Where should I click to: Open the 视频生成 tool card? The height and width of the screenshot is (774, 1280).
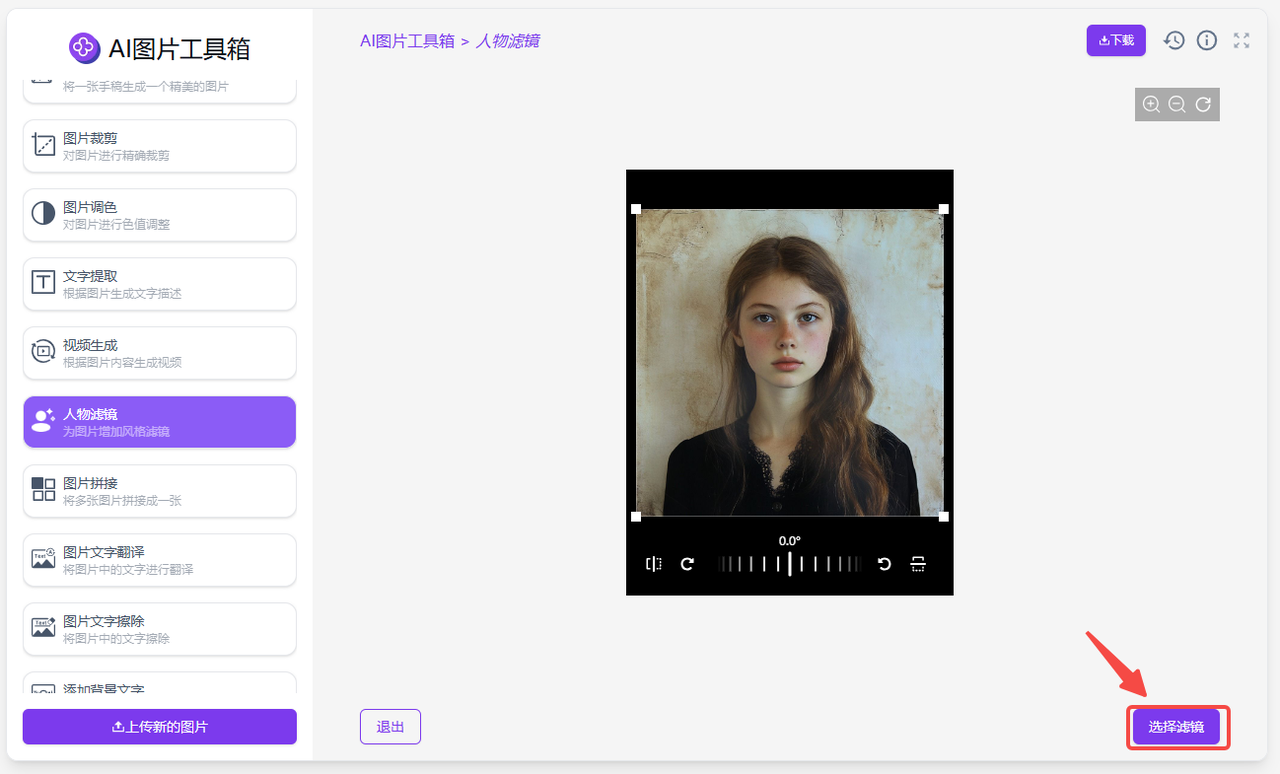[160, 353]
